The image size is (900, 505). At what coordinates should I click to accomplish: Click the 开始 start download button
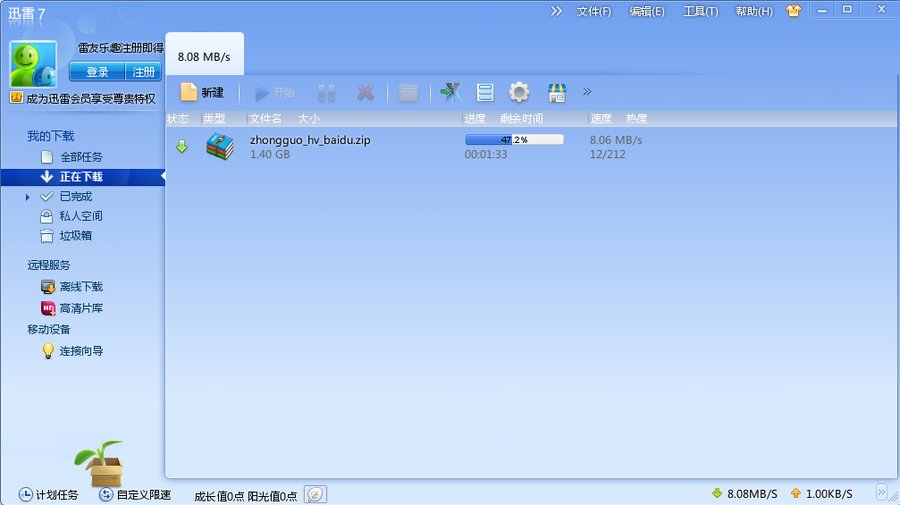click(x=274, y=92)
